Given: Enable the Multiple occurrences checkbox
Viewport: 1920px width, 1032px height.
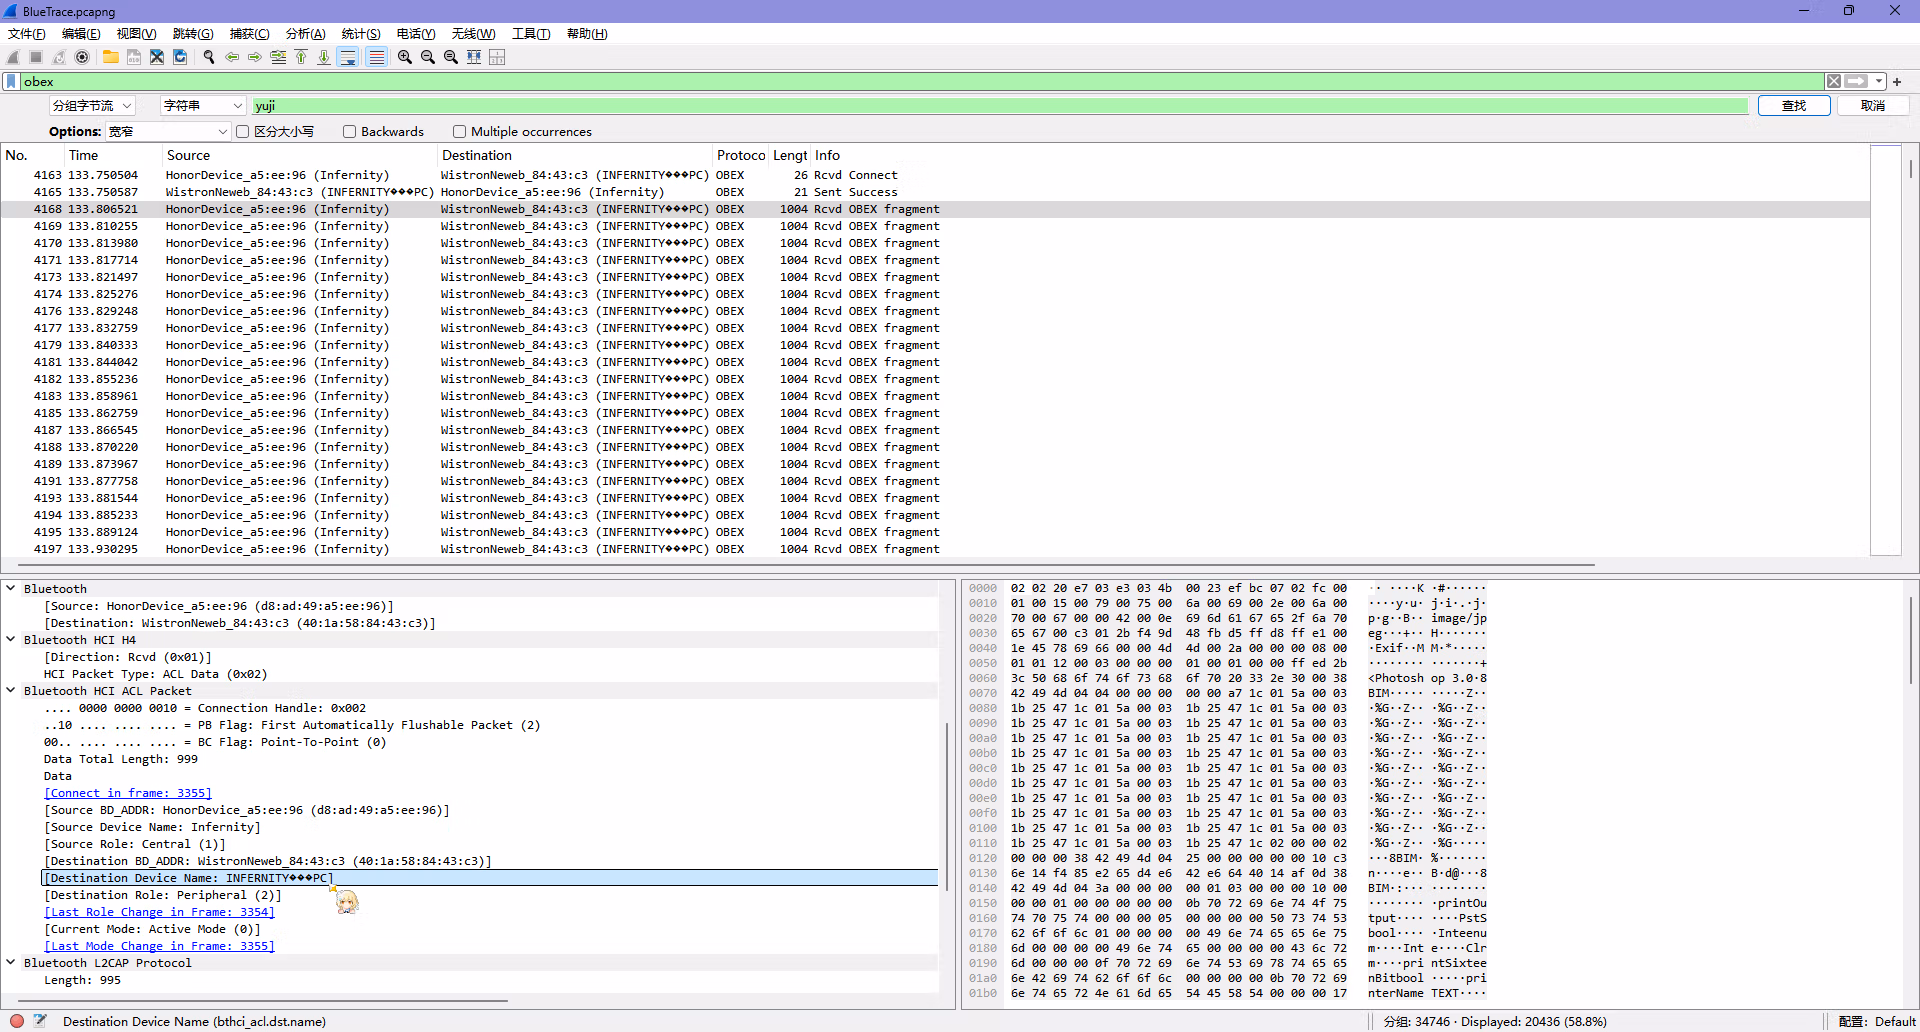Looking at the screenshot, I should tap(459, 131).
